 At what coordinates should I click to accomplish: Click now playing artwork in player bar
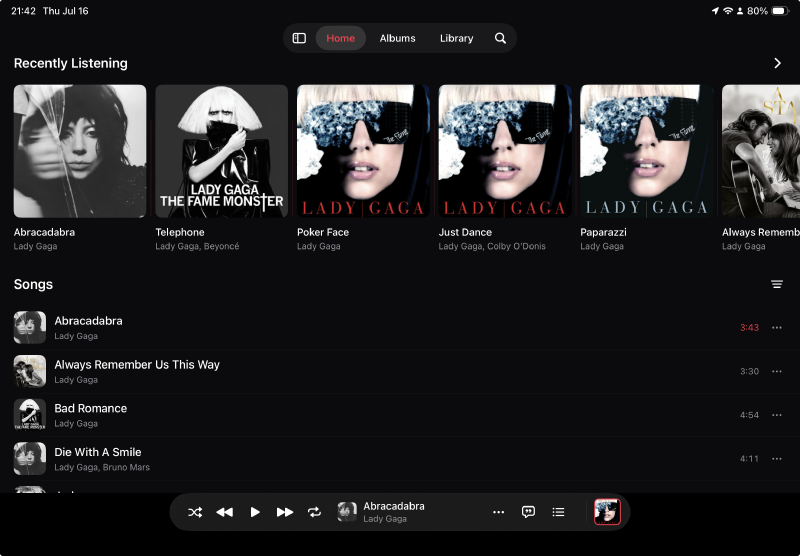click(347, 512)
